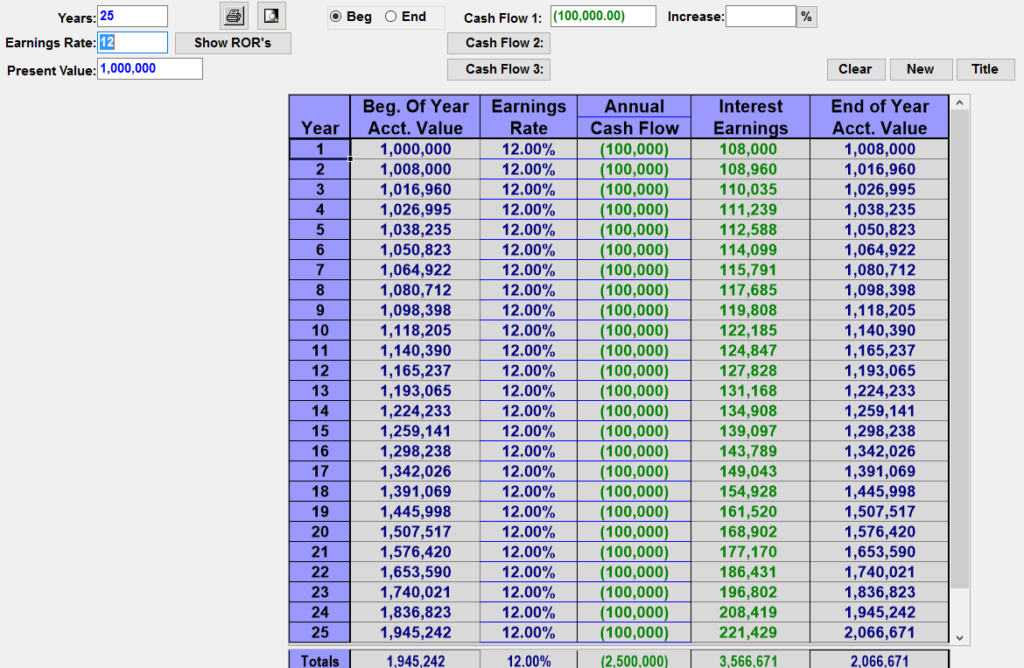Focus the Earnings Rate field
The image size is (1024, 668).
tap(132, 43)
